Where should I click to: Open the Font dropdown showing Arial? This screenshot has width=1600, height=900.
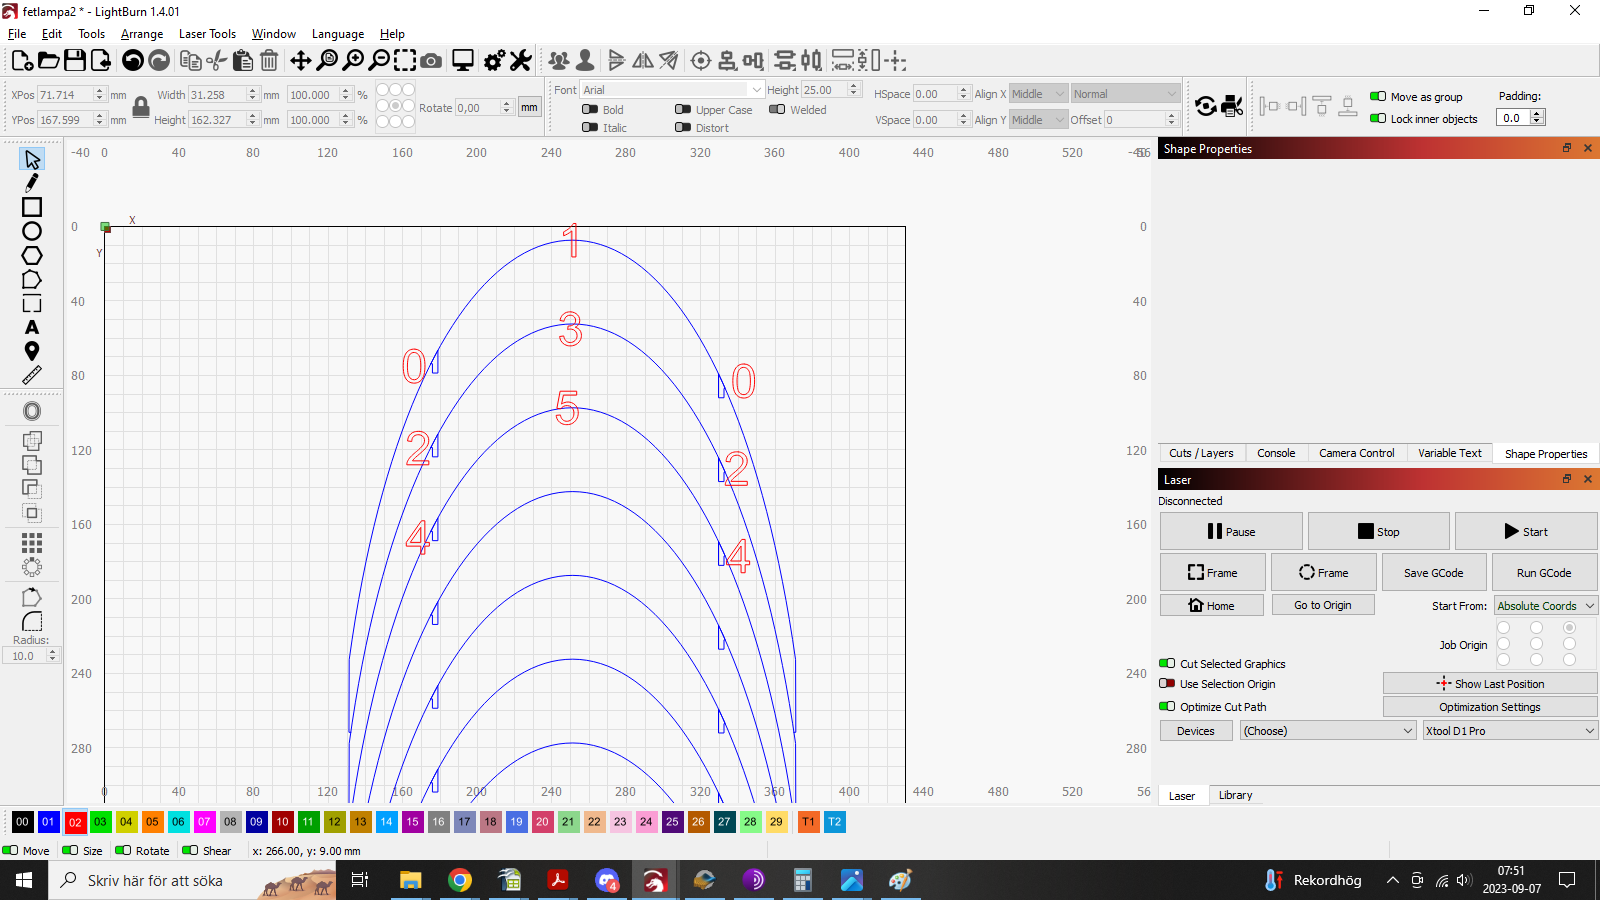(672, 90)
